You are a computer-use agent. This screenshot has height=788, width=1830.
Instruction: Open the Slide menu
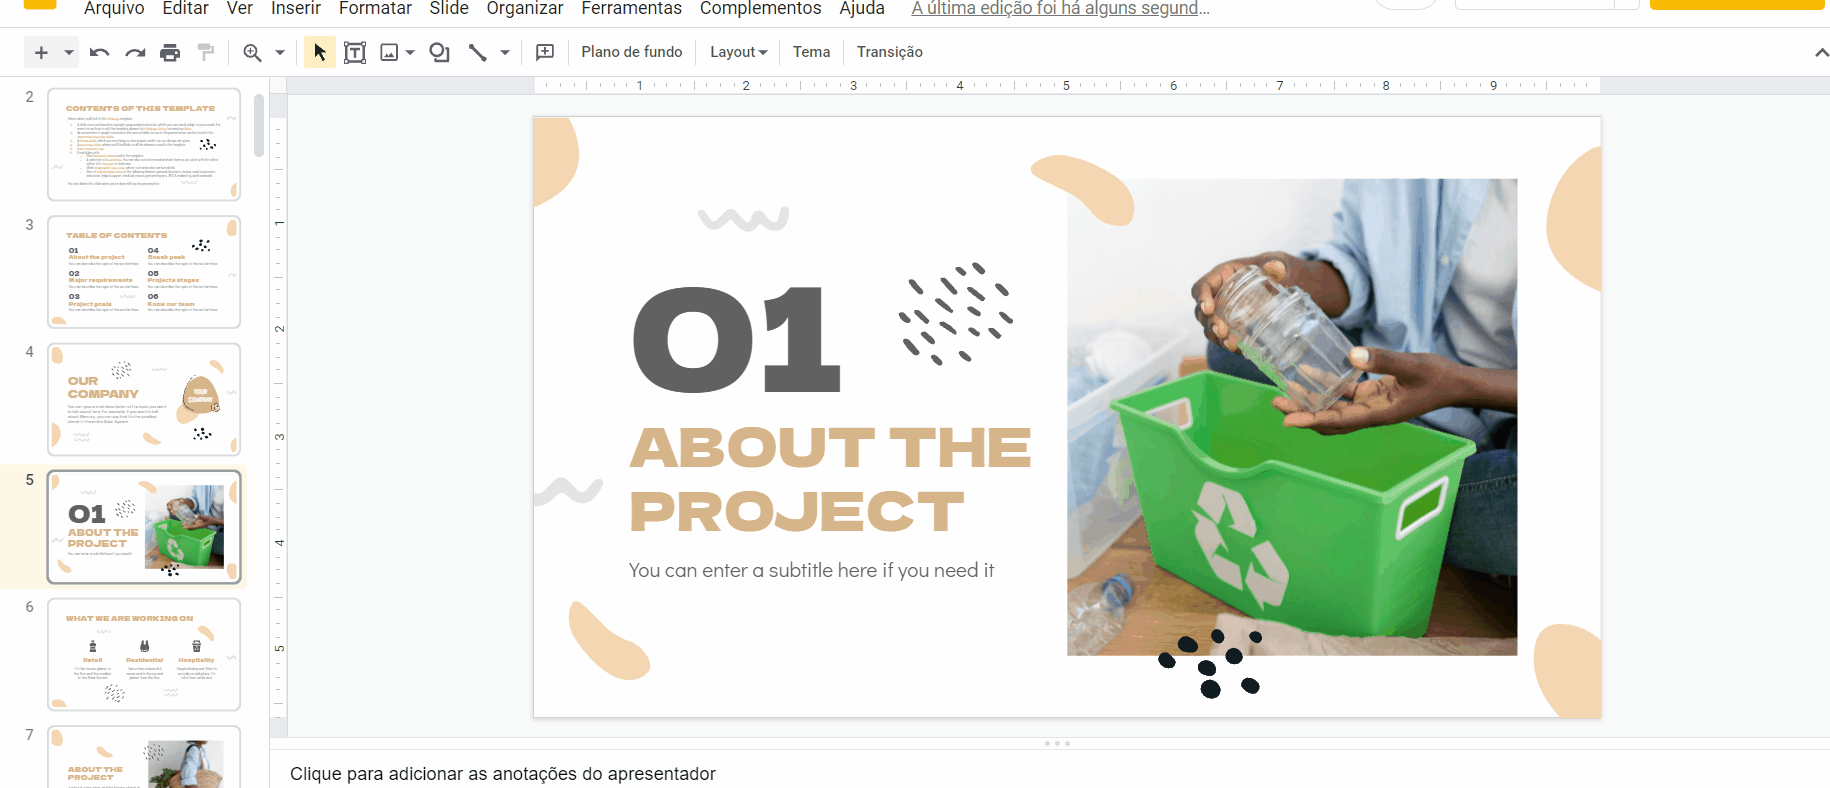(x=449, y=9)
